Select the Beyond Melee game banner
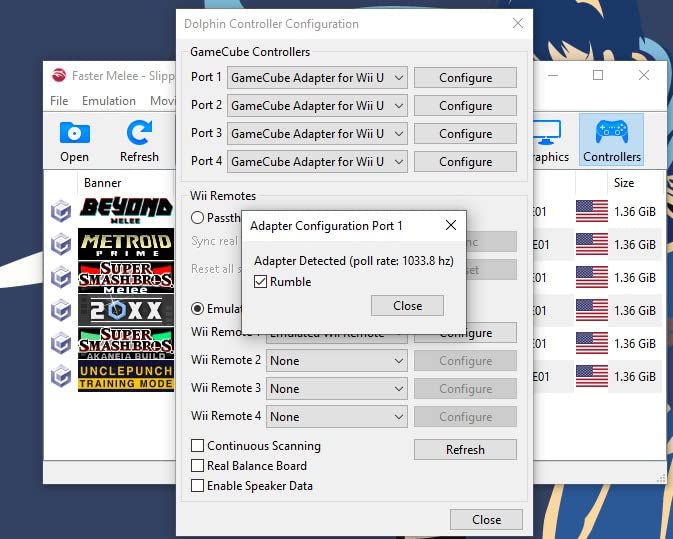This screenshot has width=673, height=539. click(x=126, y=211)
